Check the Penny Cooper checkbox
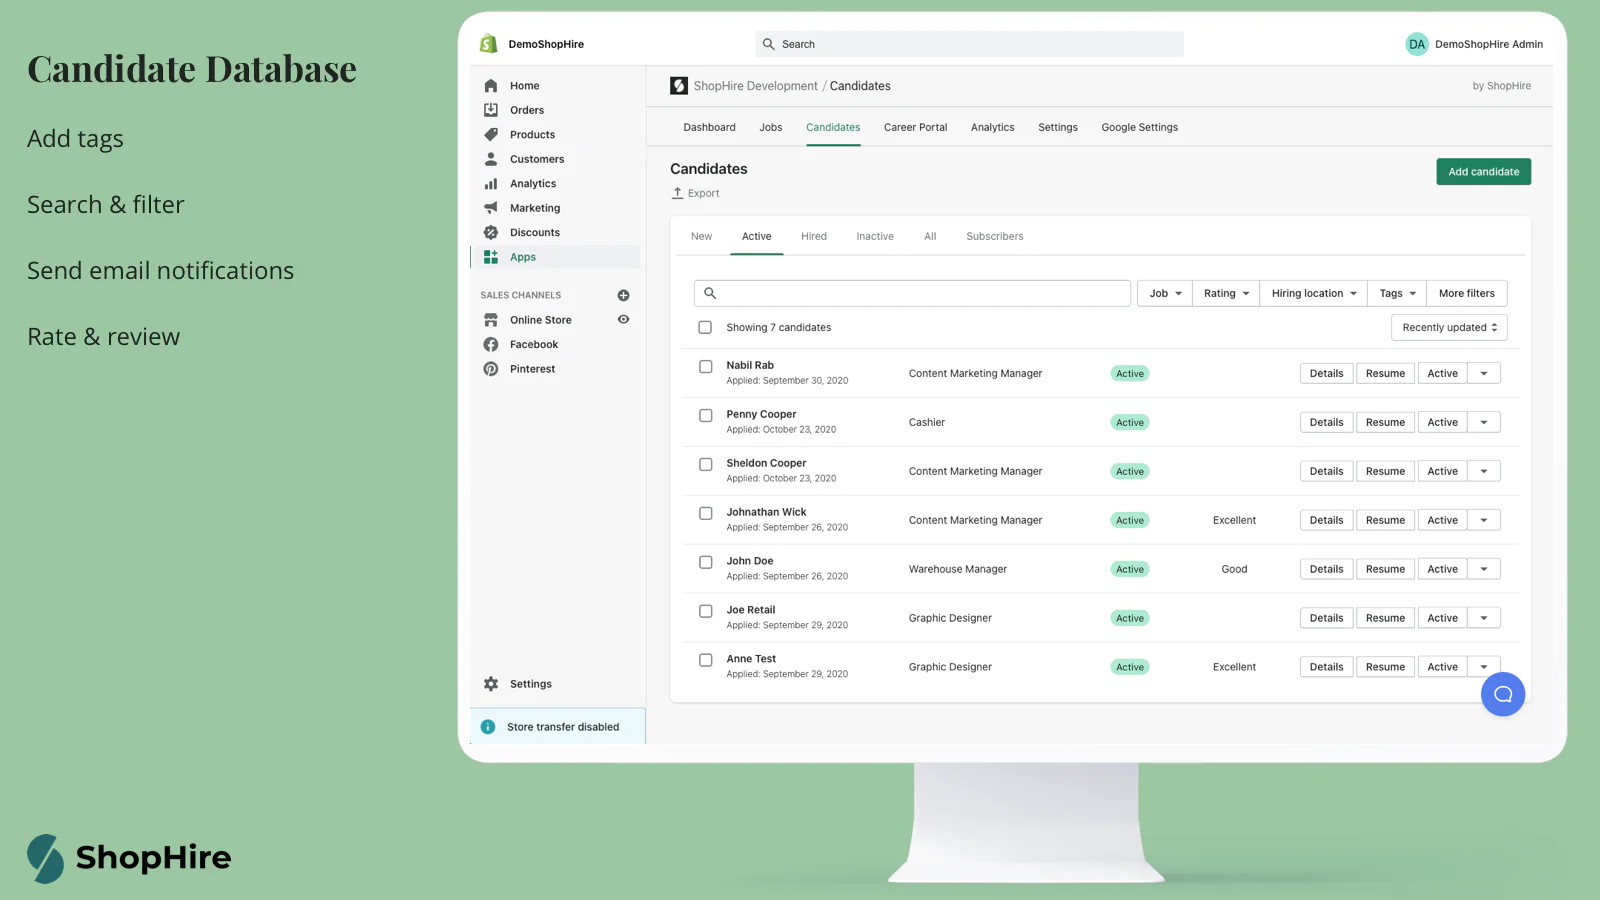 (x=706, y=415)
